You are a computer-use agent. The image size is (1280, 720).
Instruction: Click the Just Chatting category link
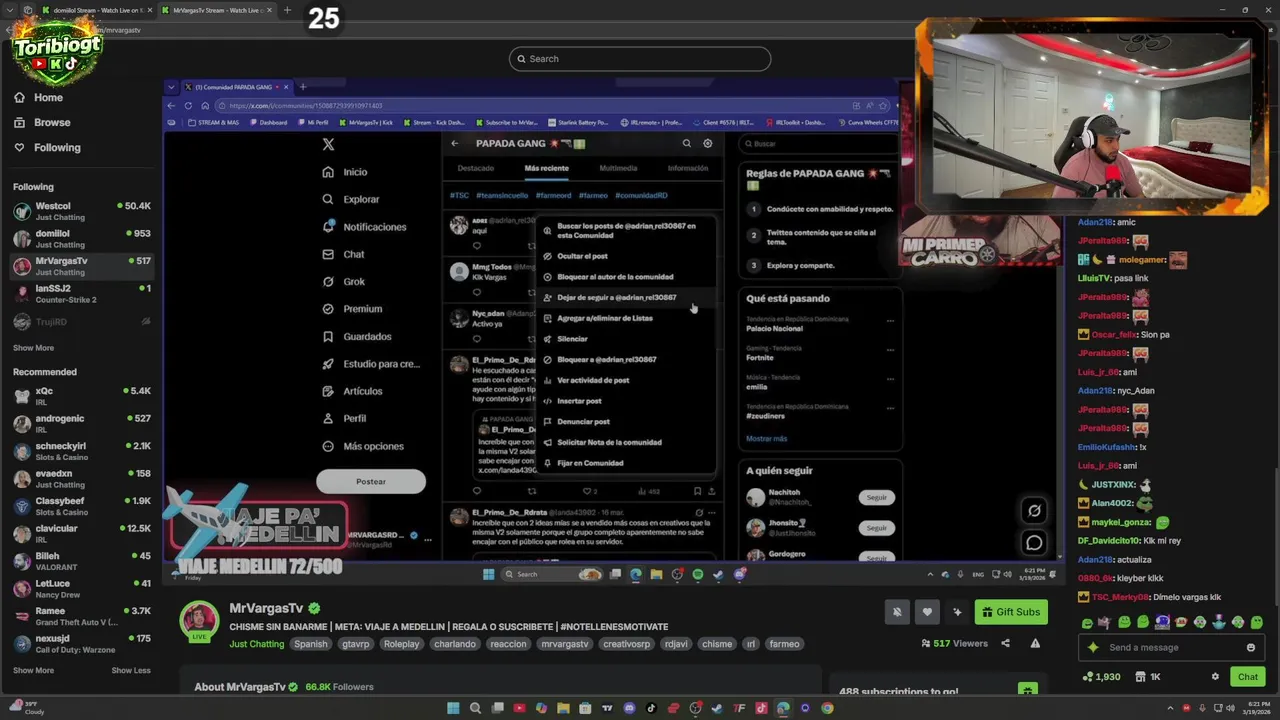(x=257, y=644)
